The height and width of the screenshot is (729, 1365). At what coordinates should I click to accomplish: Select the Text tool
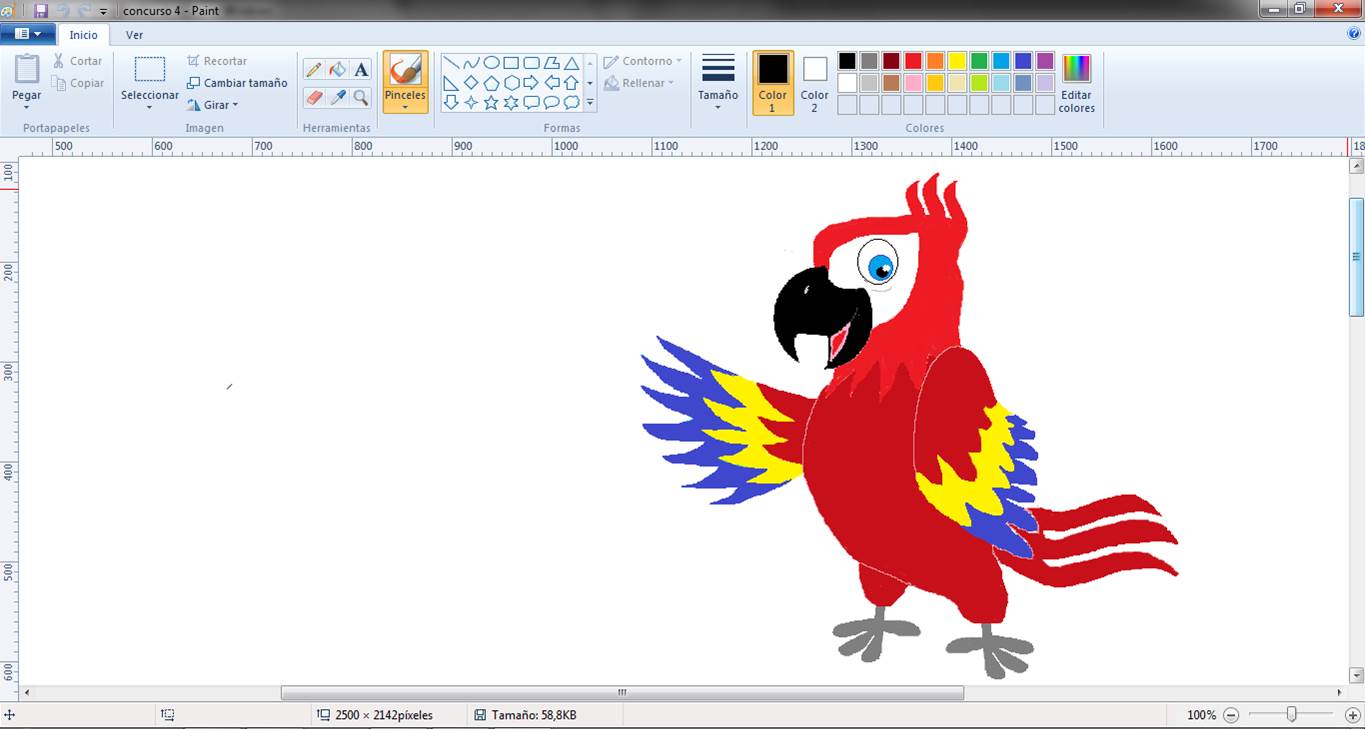point(361,69)
